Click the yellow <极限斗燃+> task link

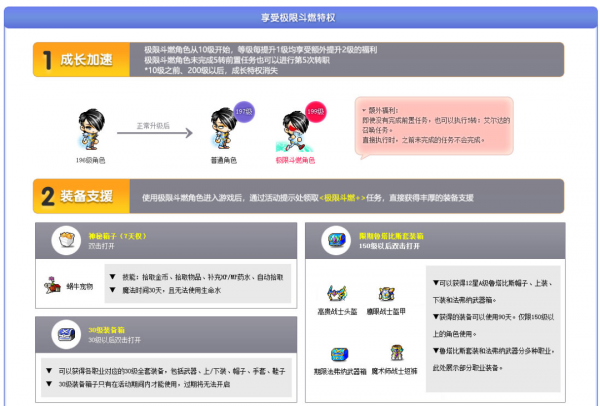[342, 198]
